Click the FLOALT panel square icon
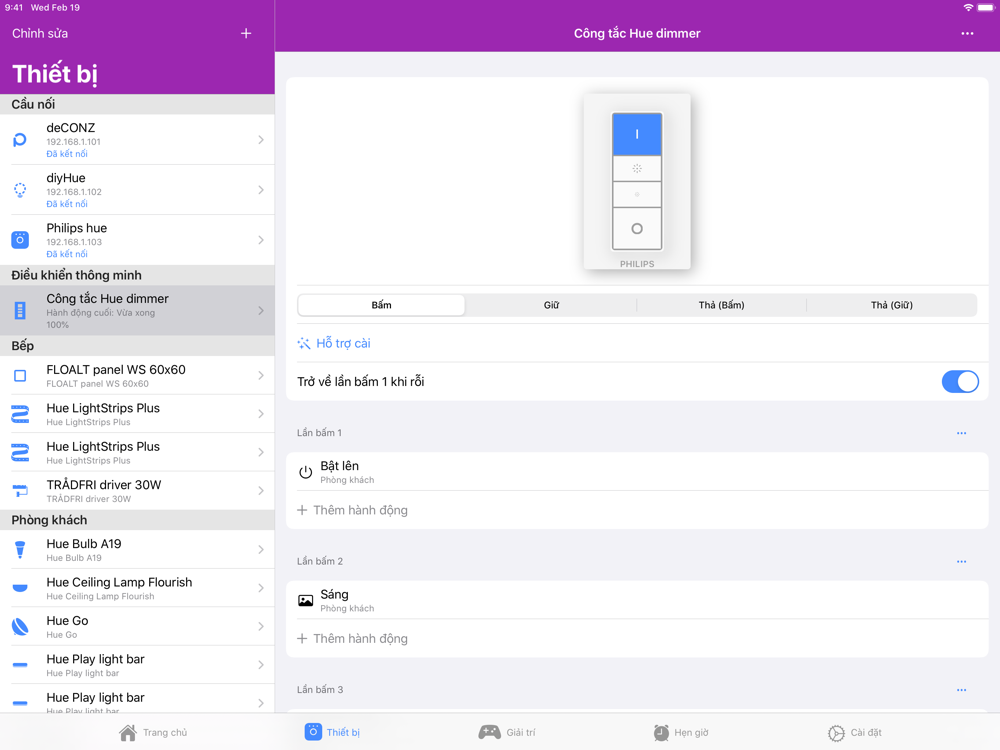 (x=20, y=376)
